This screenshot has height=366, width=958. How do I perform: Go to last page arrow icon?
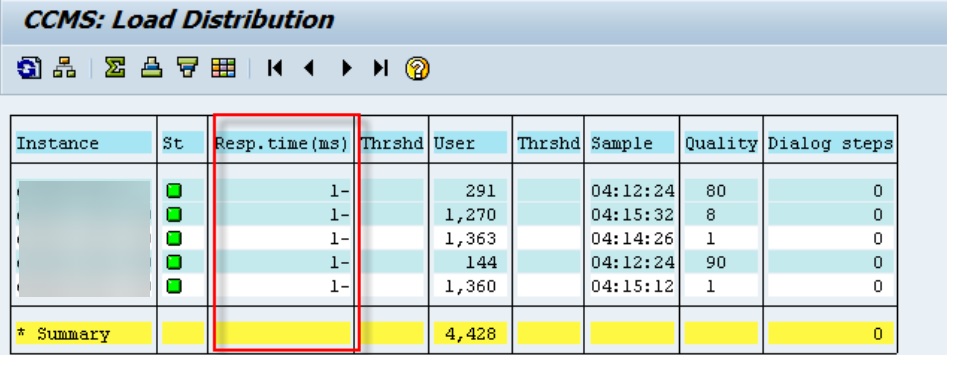(381, 68)
